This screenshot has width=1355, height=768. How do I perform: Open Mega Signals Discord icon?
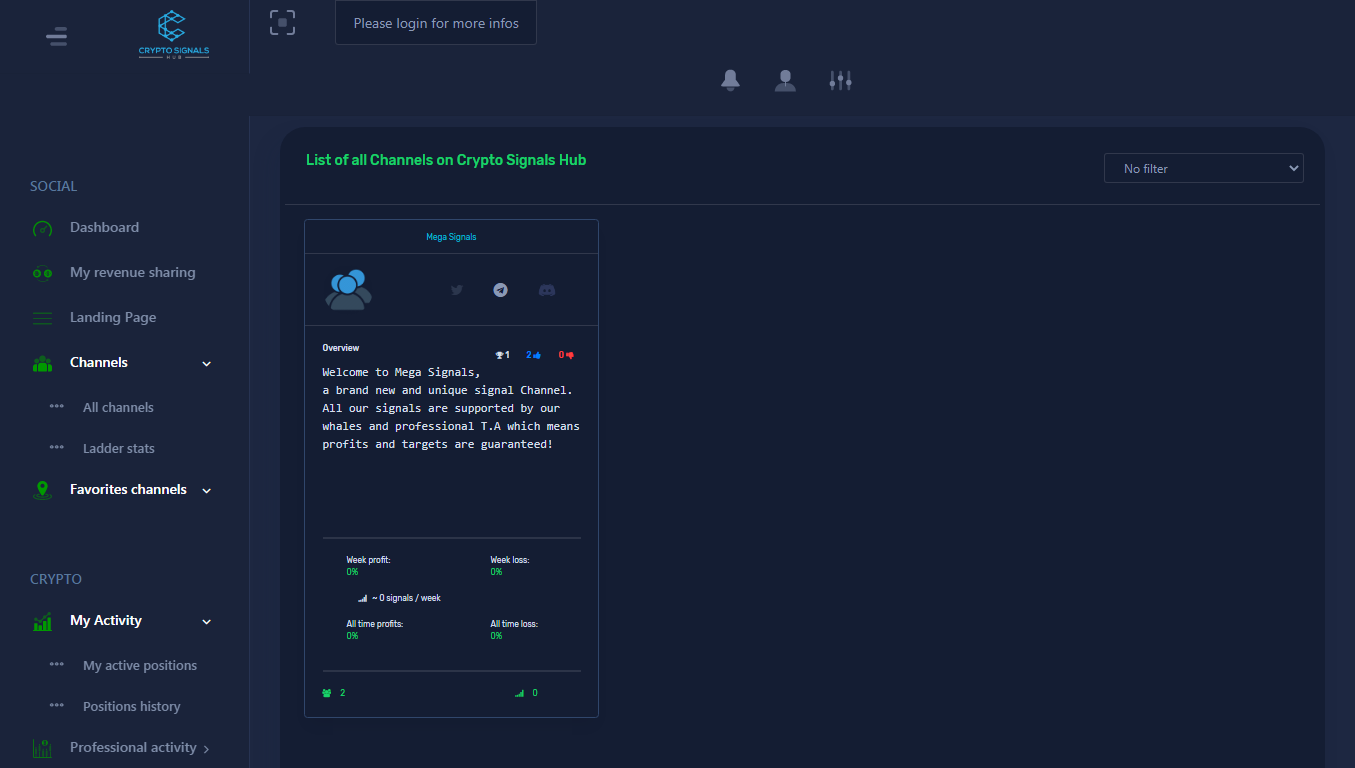point(547,290)
